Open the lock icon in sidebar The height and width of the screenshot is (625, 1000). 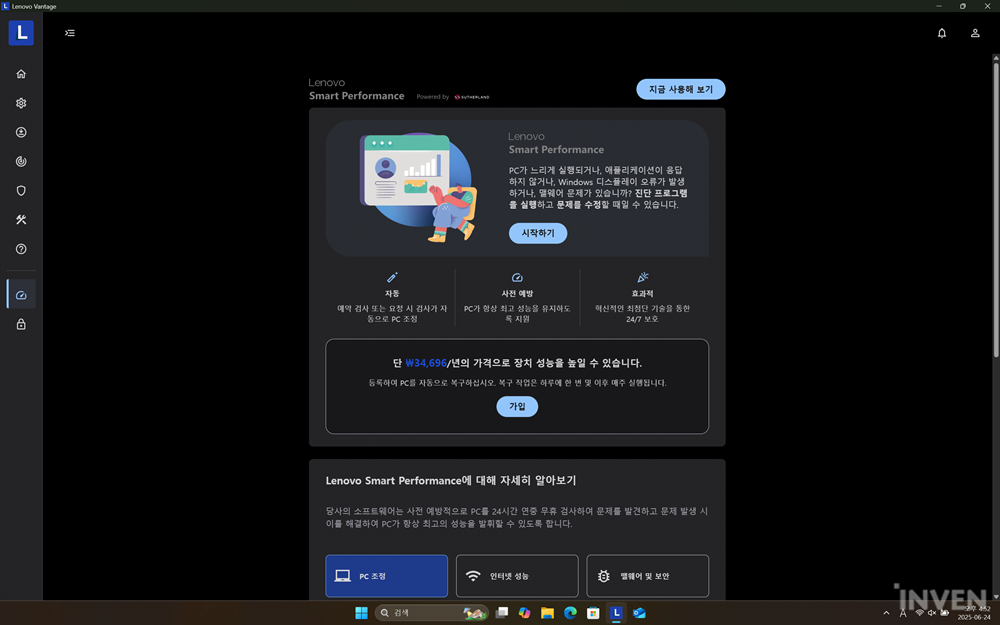point(21,324)
